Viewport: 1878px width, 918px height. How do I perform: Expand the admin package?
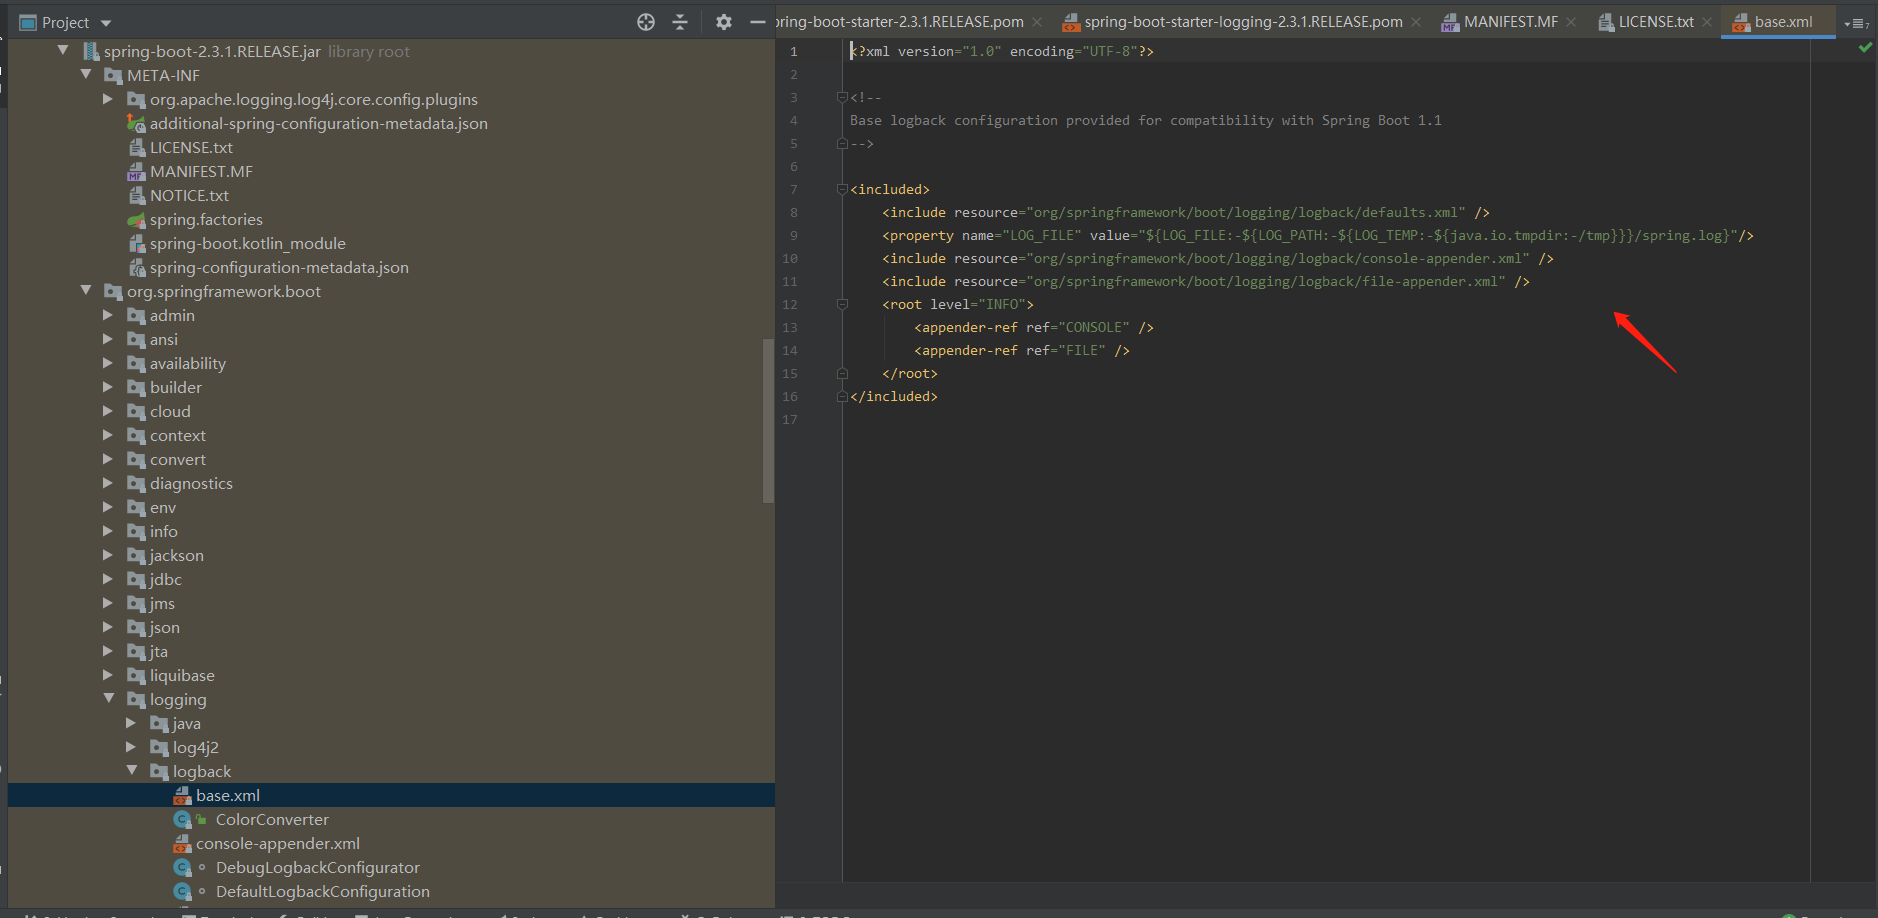click(108, 315)
